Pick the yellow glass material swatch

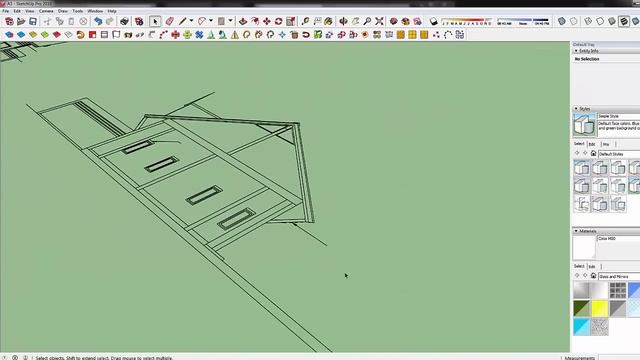click(600, 309)
